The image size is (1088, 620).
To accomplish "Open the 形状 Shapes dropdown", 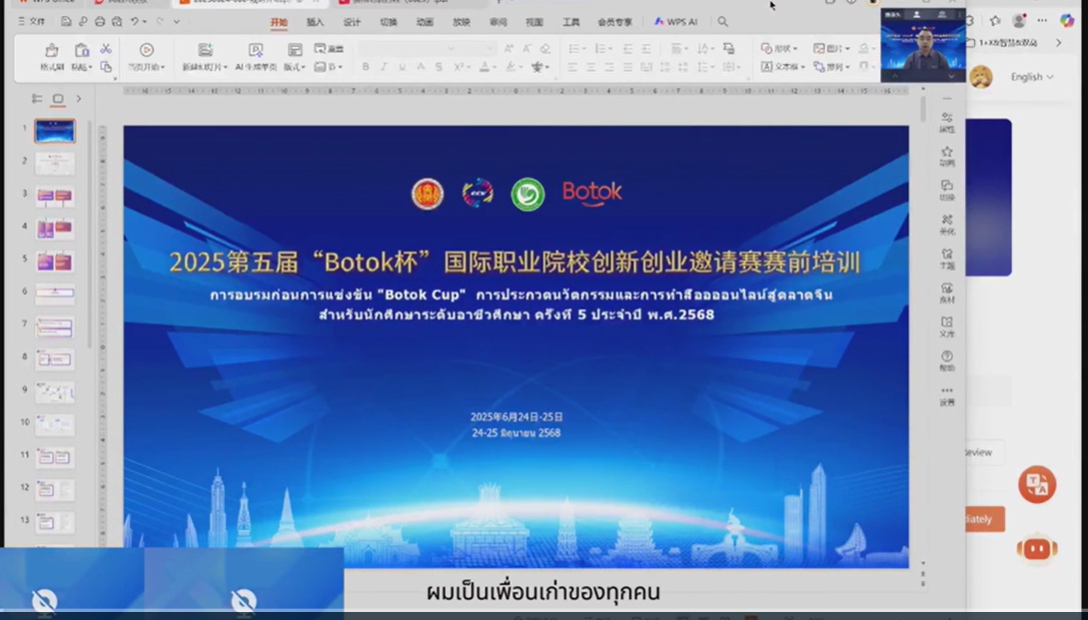I will (779, 49).
